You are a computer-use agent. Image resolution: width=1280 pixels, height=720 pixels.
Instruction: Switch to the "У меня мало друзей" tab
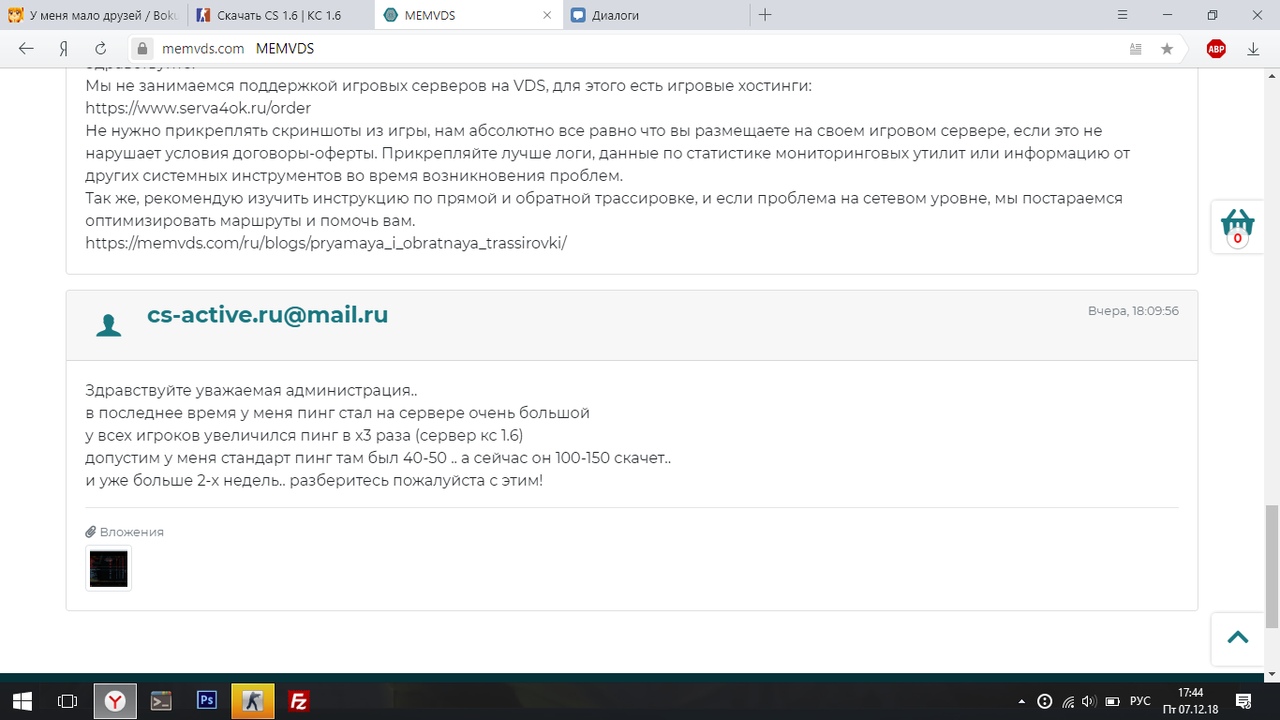[x=94, y=15]
